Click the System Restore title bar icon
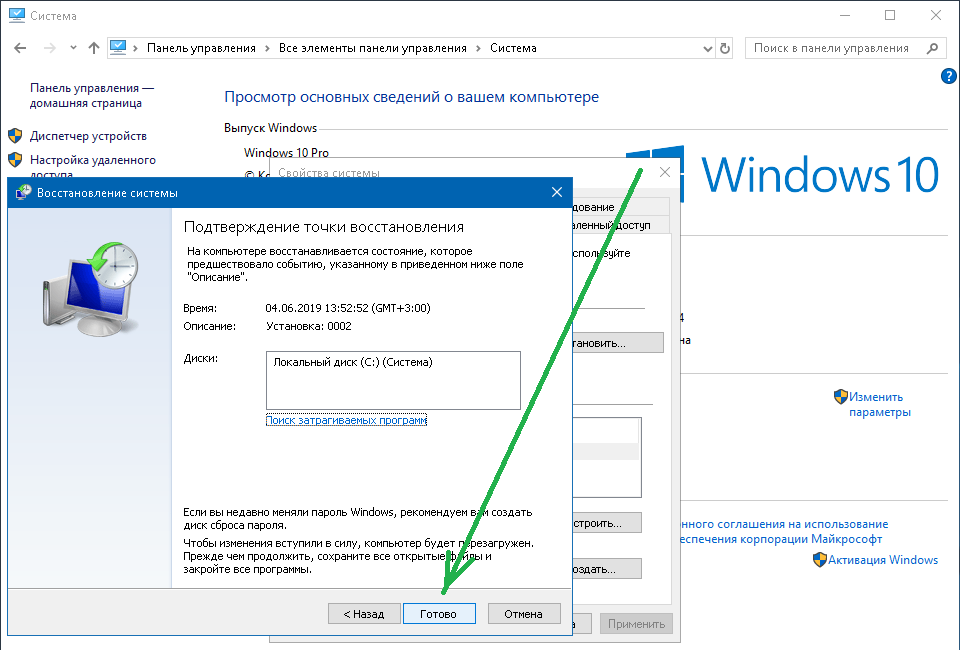This screenshot has width=960, height=650. tap(23, 192)
